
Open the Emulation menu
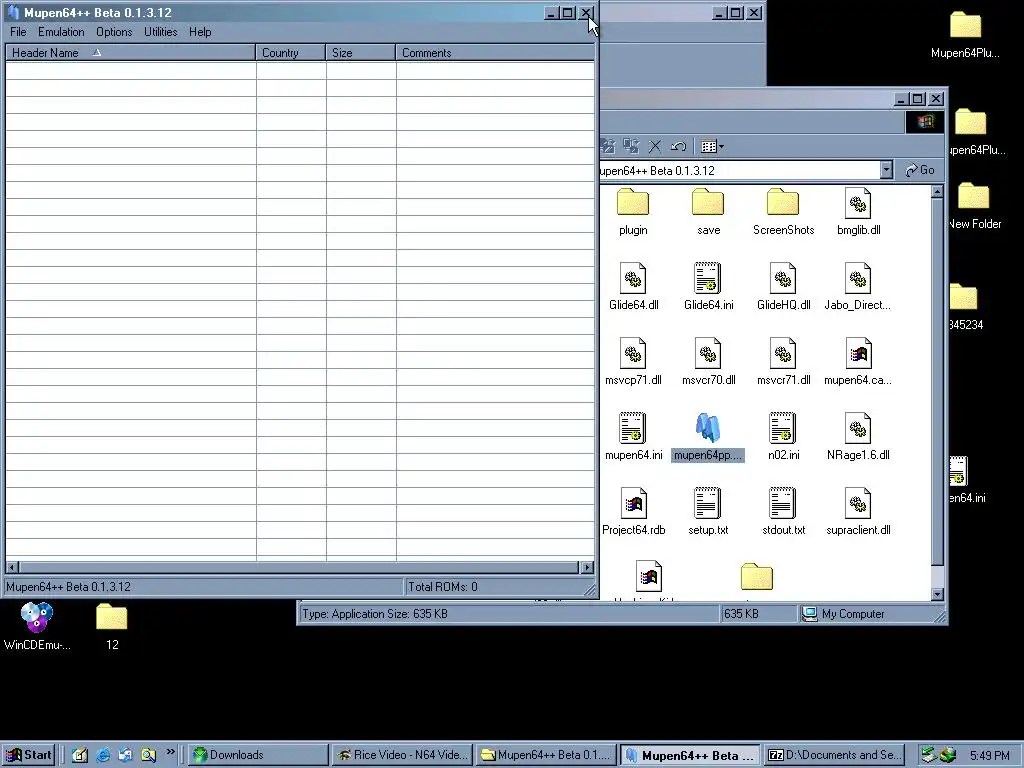(x=61, y=32)
